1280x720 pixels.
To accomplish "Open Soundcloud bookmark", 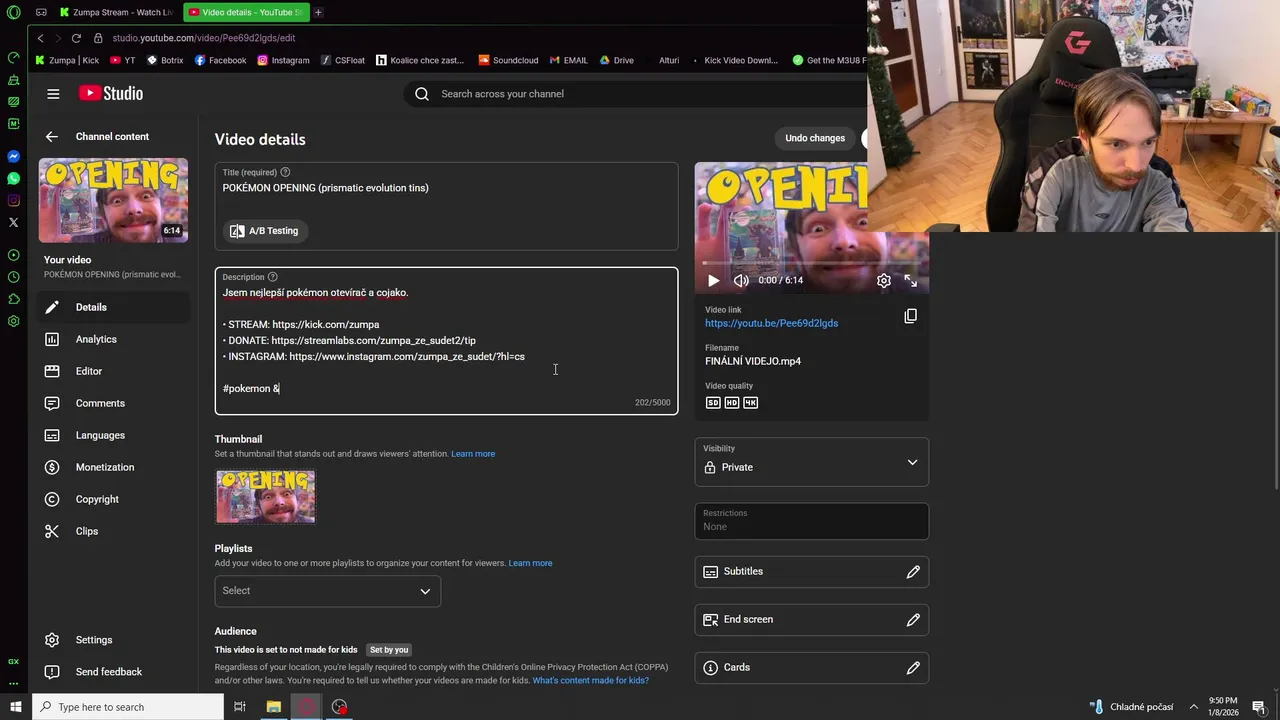I will pos(508,60).
